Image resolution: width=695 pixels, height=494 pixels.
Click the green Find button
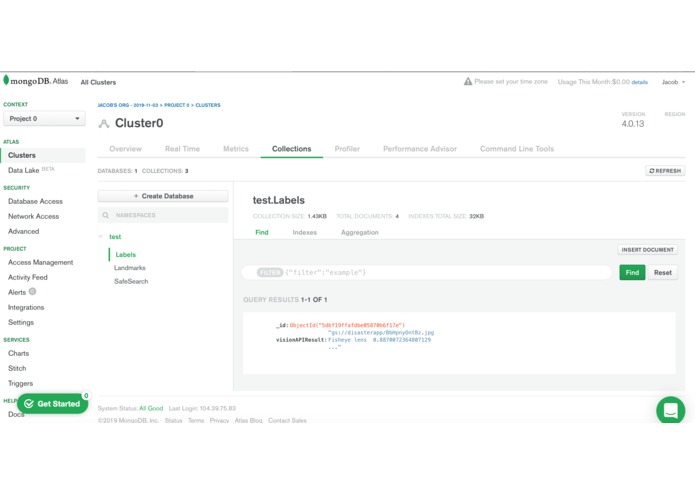click(x=632, y=272)
